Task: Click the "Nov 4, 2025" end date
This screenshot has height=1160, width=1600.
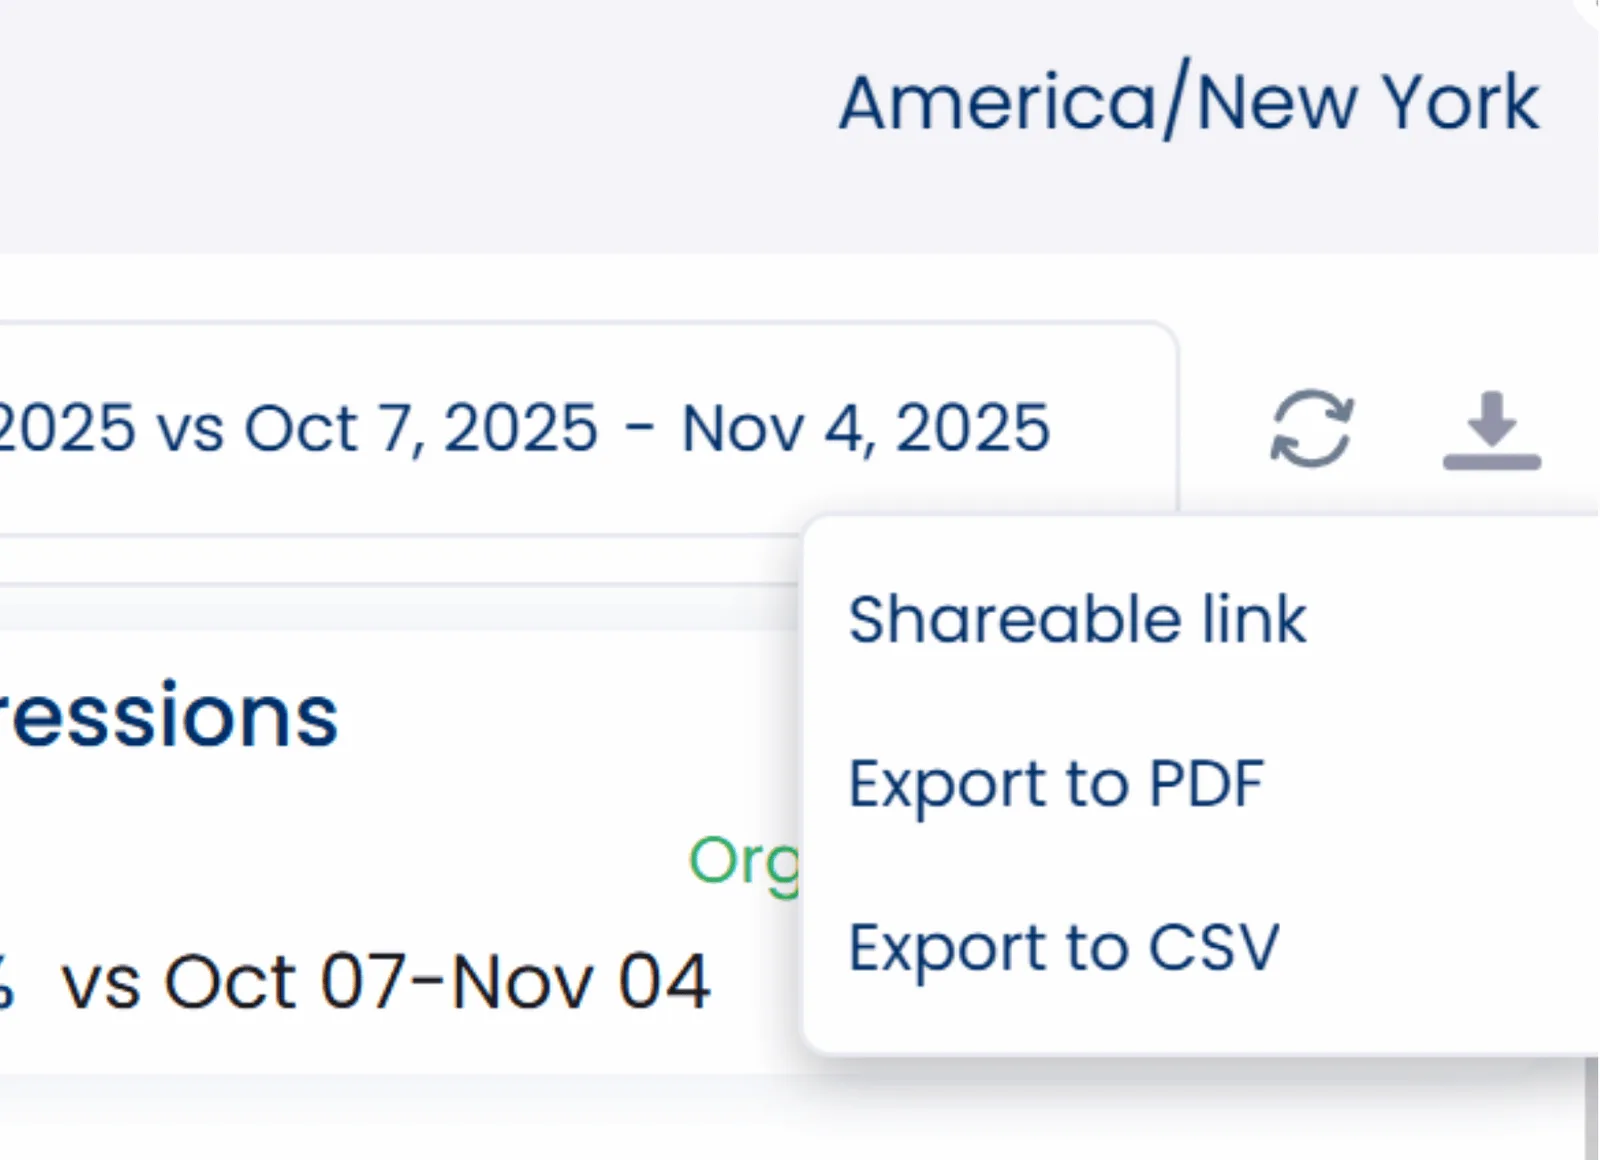Action: point(866,429)
